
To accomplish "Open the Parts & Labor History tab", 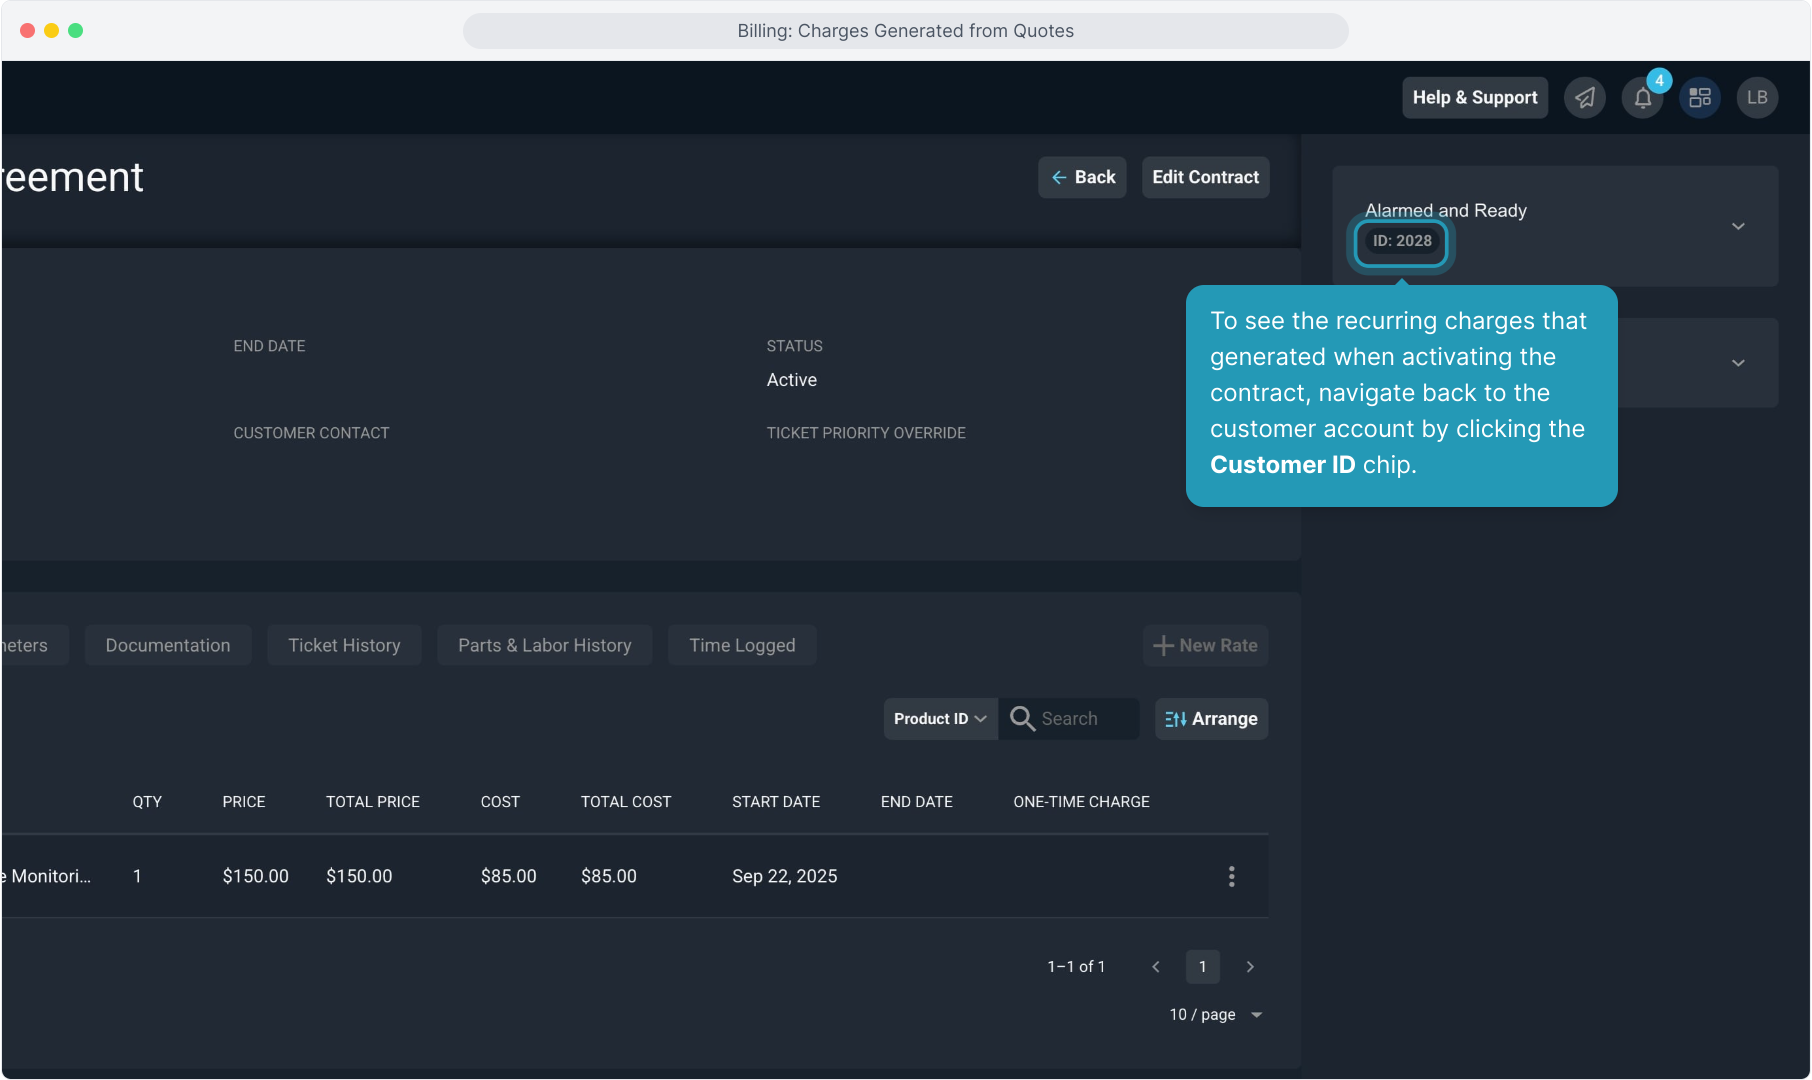I will coord(544,646).
